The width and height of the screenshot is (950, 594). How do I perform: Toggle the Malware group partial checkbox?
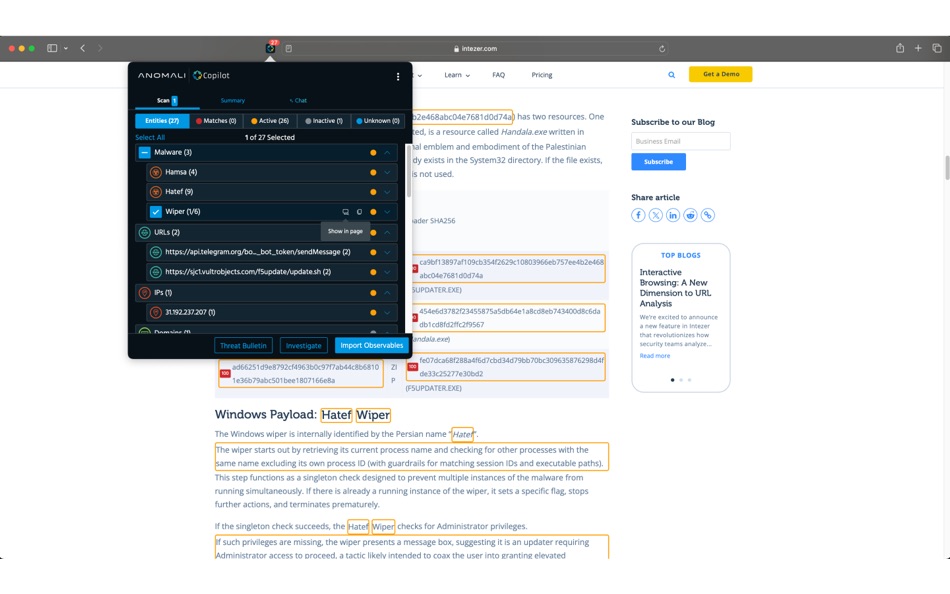pyautogui.click(x=144, y=152)
